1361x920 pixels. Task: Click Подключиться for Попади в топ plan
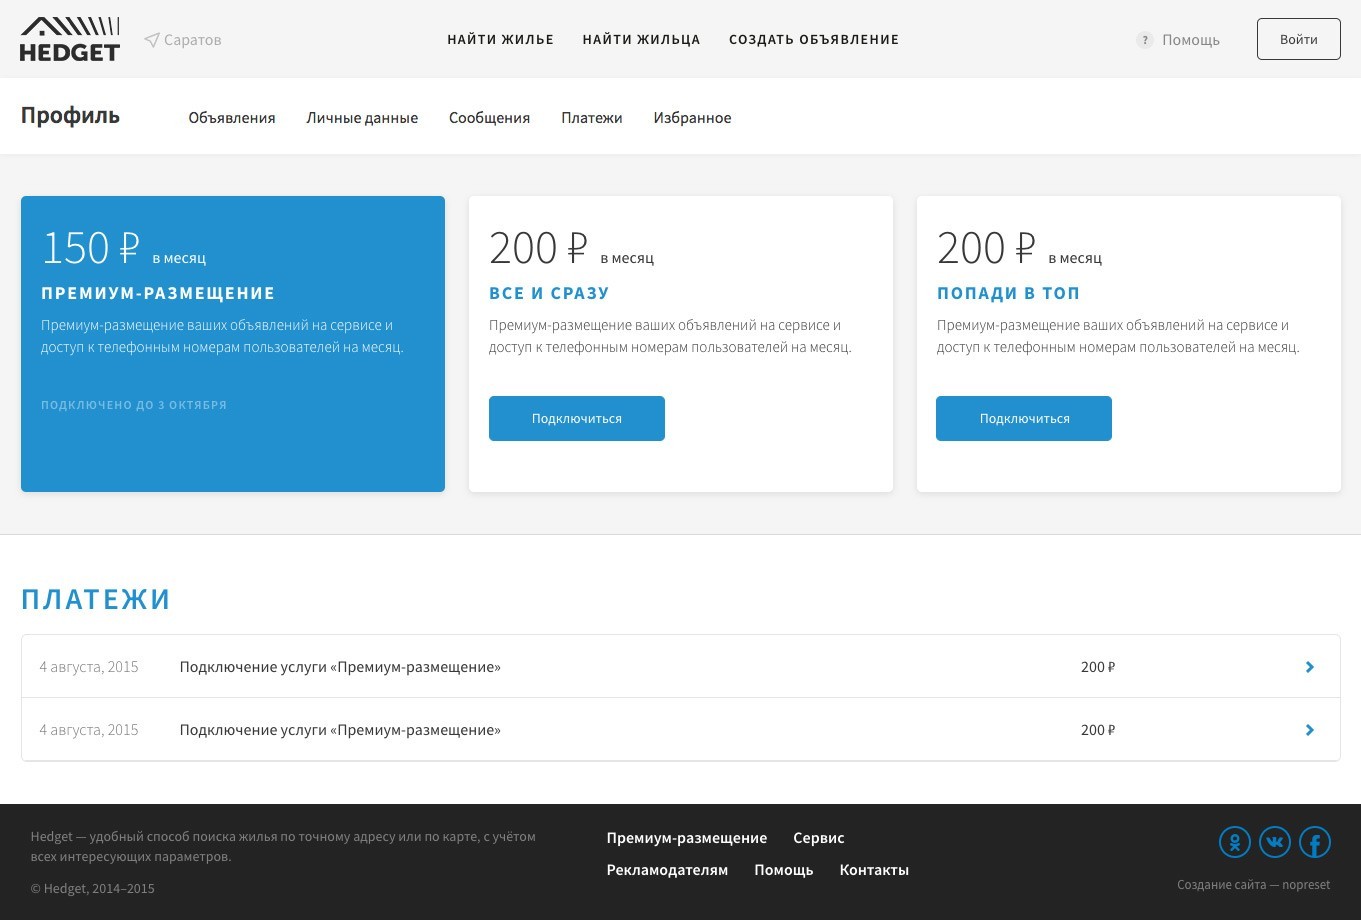tap(1023, 418)
